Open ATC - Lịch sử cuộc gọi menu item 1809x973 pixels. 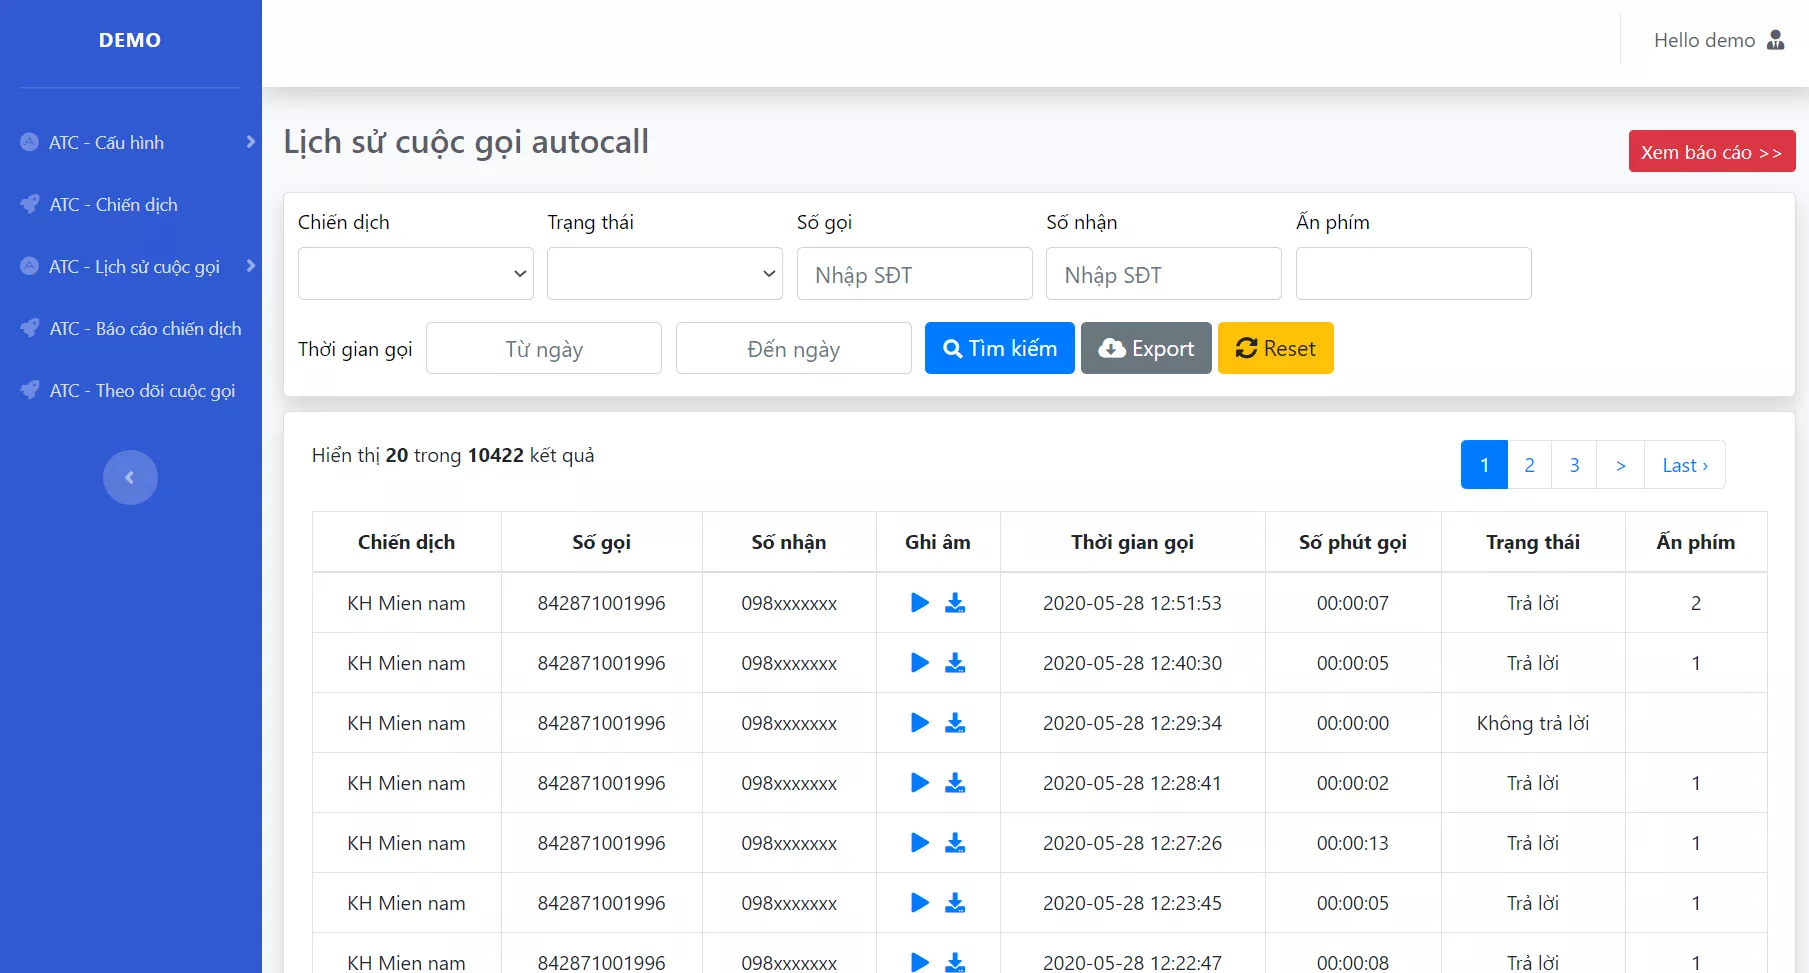(x=134, y=266)
